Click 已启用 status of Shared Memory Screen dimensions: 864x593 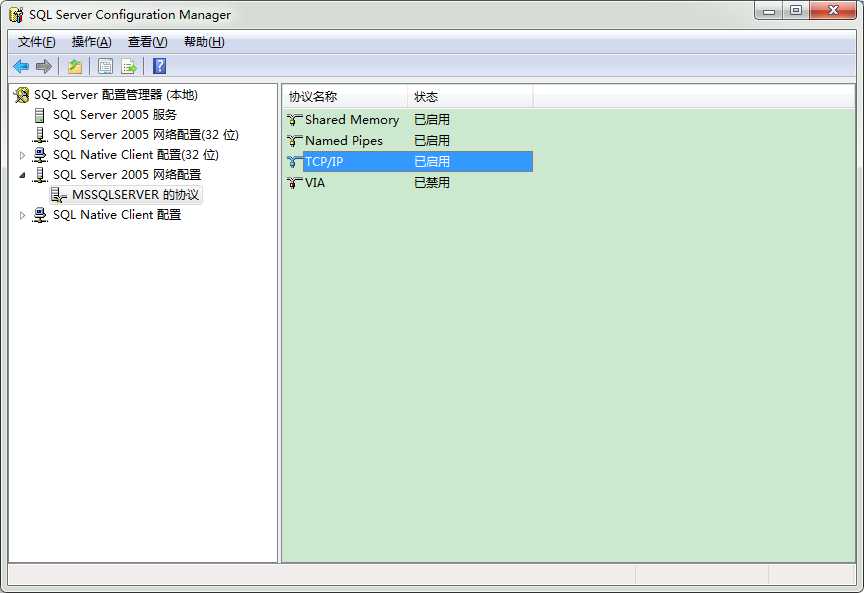click(x=432, y=120)
